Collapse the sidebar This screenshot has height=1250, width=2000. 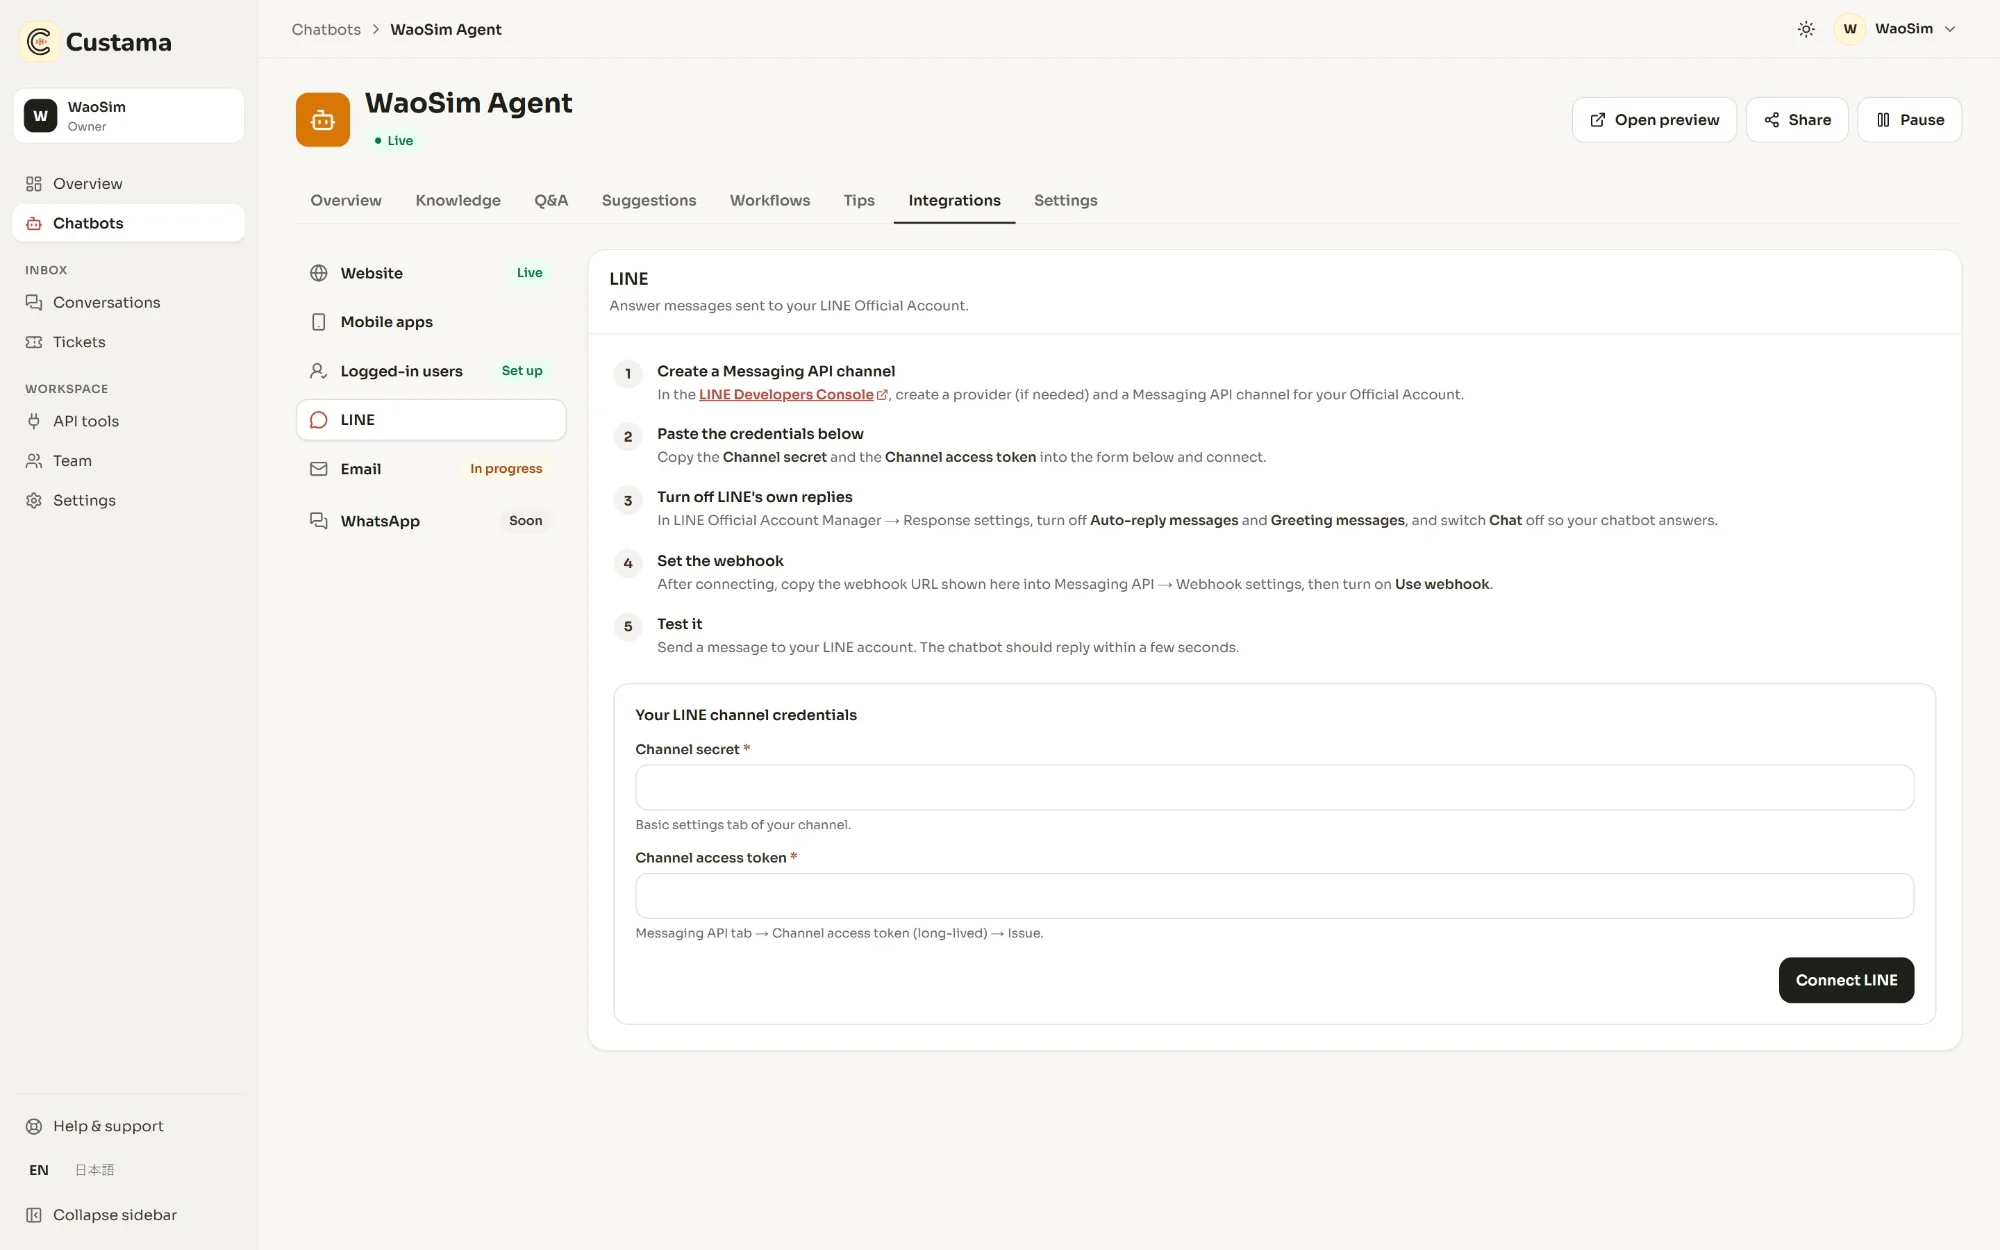[x=128, y=1215]
